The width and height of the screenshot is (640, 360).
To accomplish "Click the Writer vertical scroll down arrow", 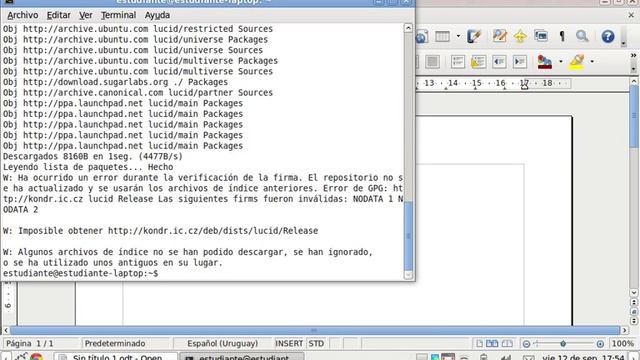I will tap(633, 293).
